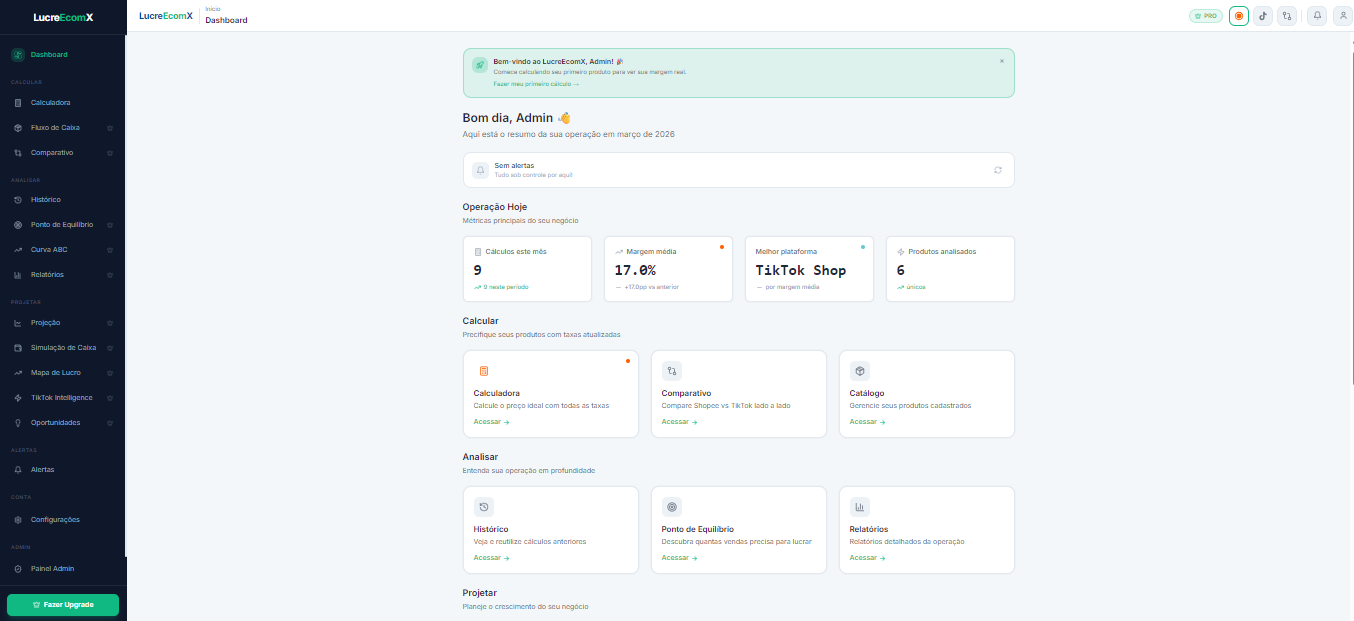Screen dimensions: 1354x621
Task: Open the user profile icon
Action: click(1342, 16)
